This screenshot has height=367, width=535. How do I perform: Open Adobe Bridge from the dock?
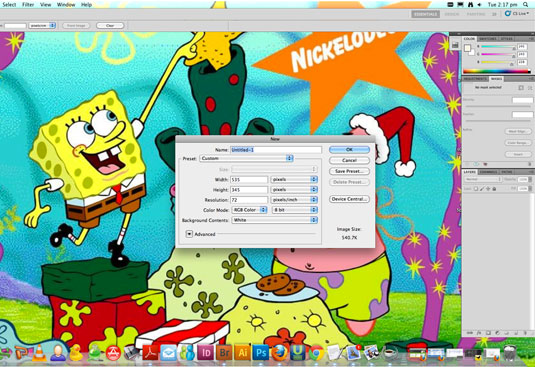224,353
